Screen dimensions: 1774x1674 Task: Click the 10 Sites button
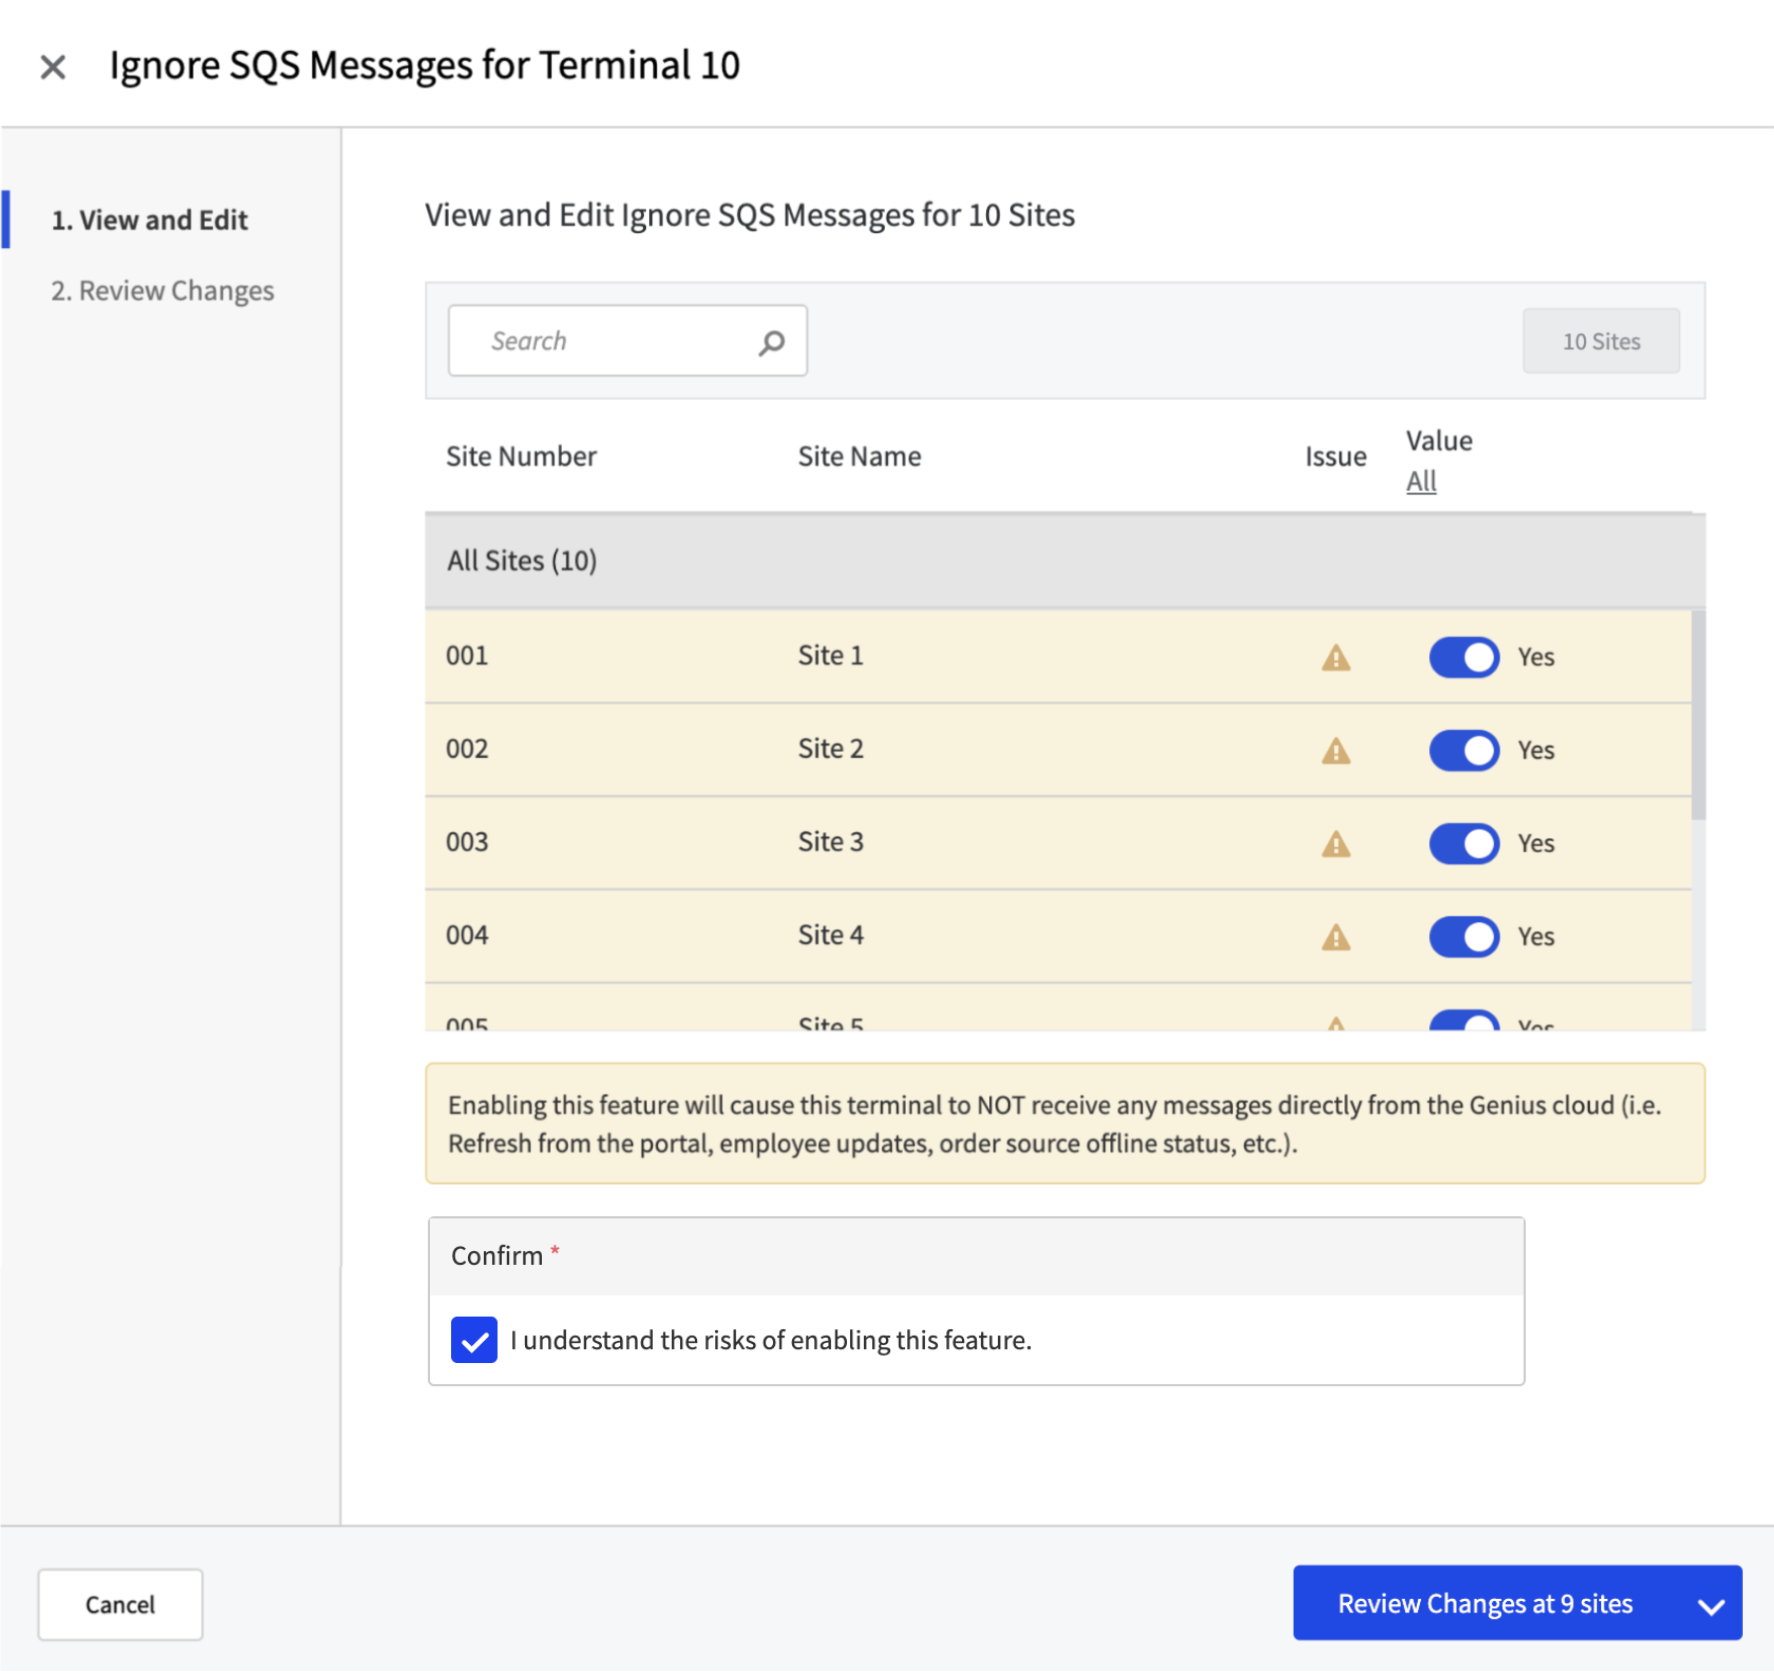click(1601, 341)
